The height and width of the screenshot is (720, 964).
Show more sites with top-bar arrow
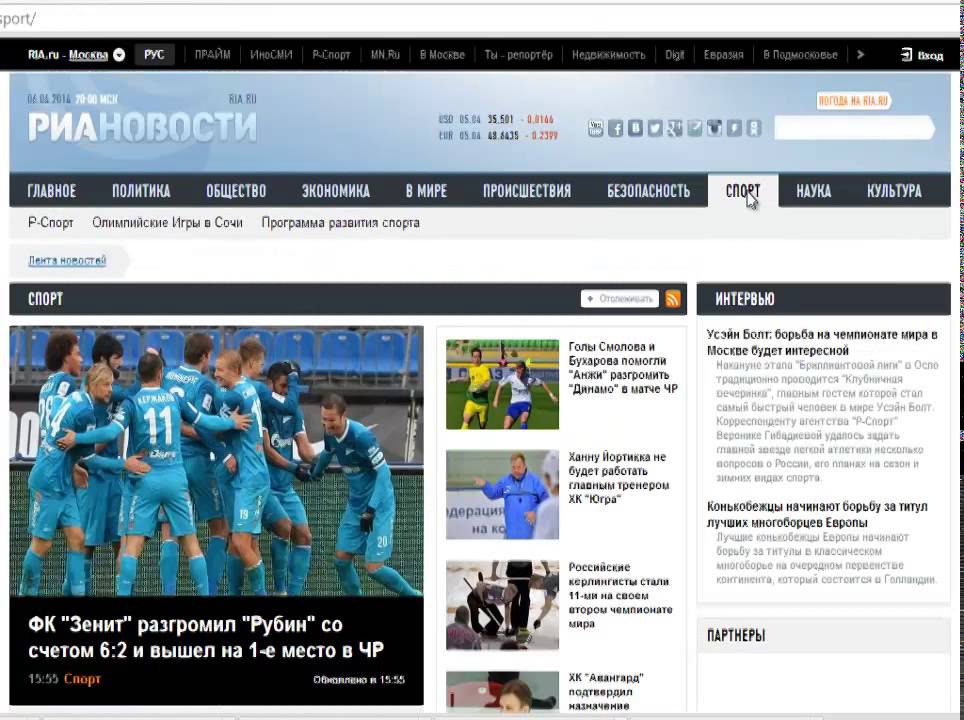coord(860,55)
